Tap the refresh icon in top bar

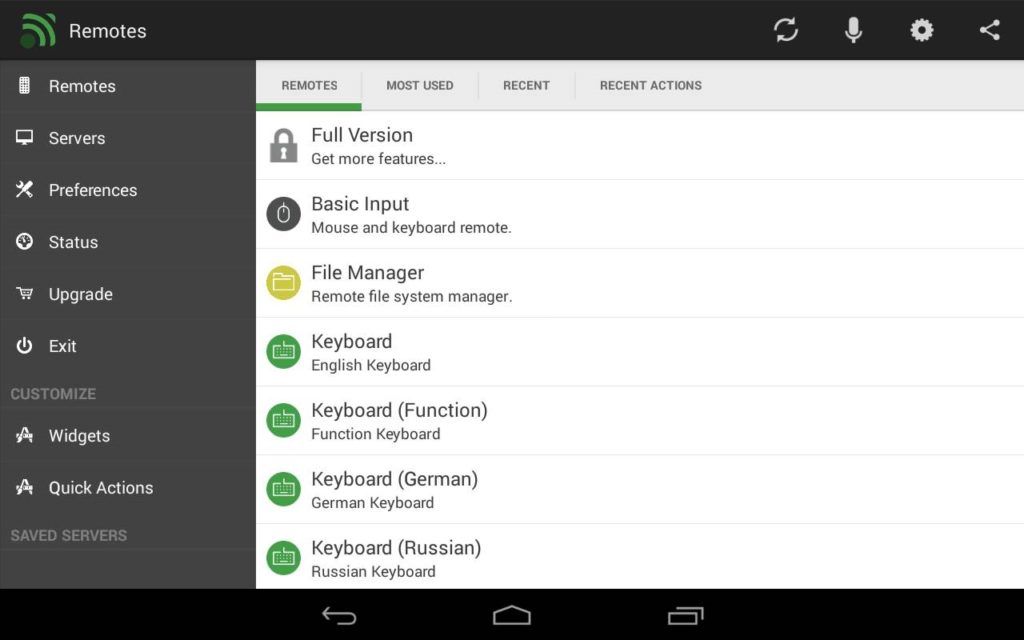(x=786, y=30)
